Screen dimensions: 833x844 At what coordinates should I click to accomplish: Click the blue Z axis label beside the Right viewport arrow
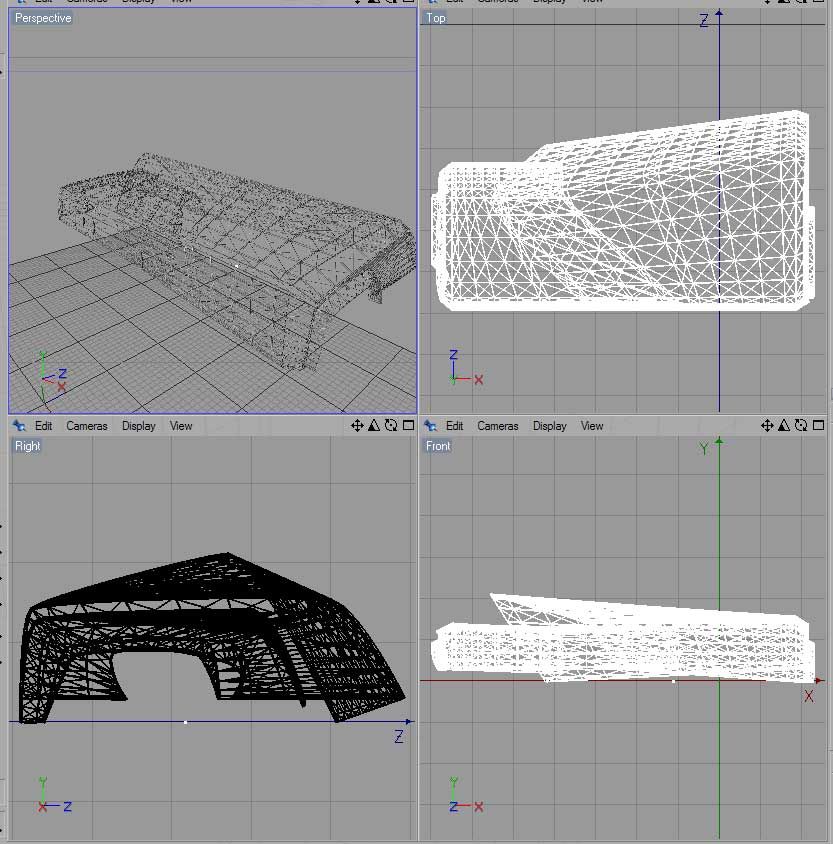click(x=399, y=737)
